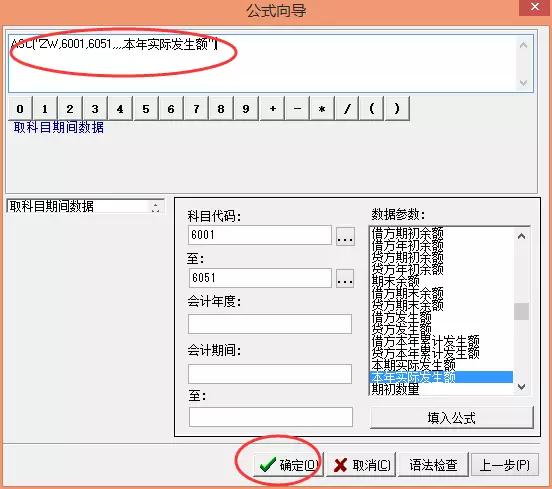Click the divide operator key

[347, 109]
